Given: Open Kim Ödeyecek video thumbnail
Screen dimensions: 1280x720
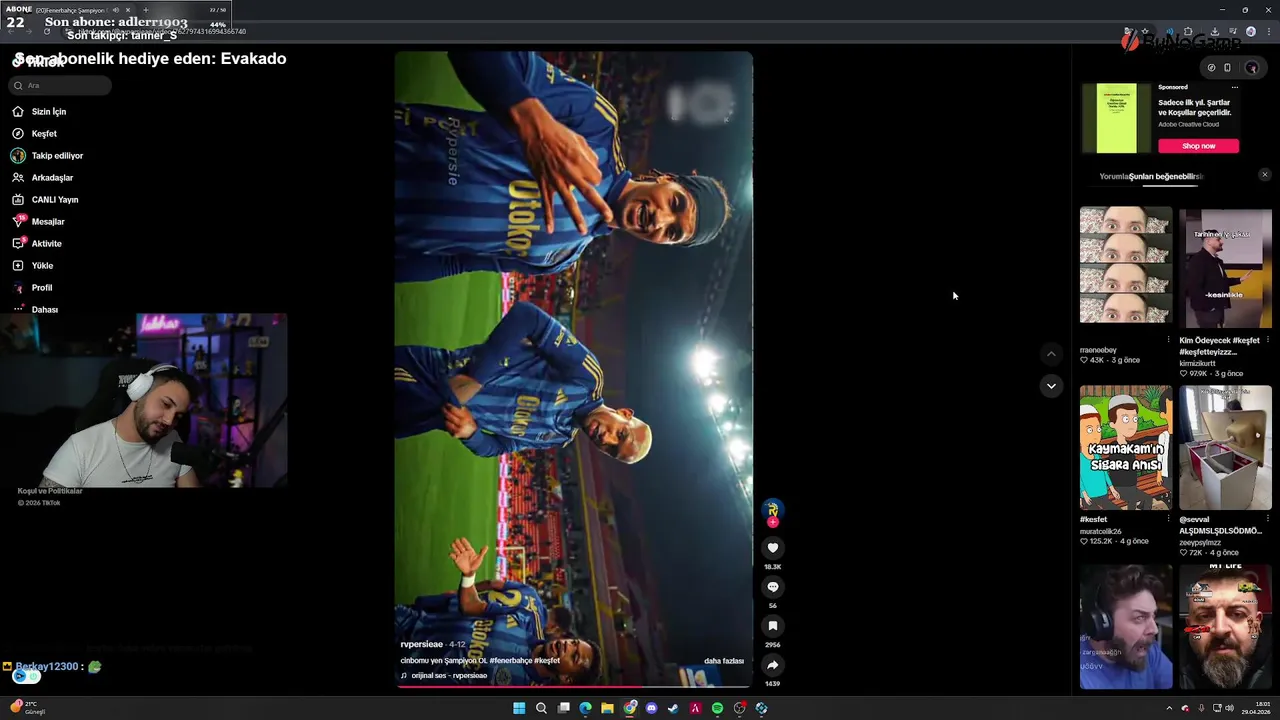Looking at the screenshot, I should (1225, 267).
